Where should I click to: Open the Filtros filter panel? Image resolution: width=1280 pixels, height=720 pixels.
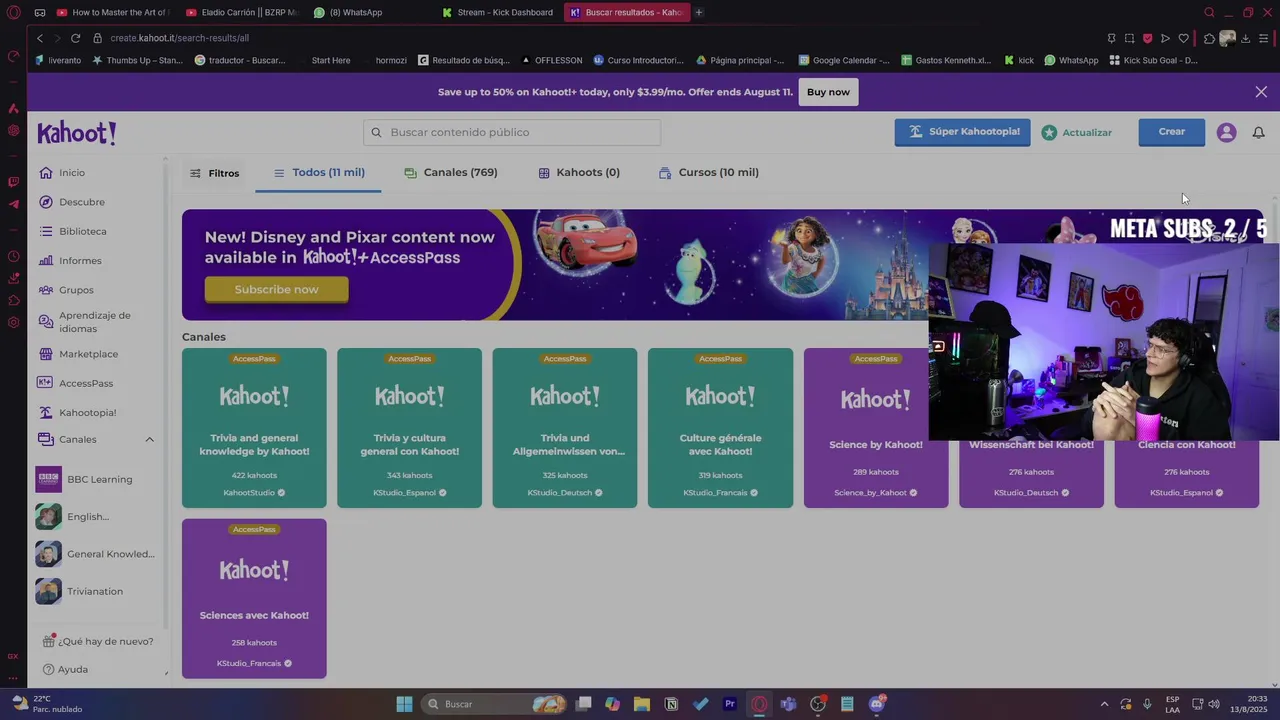(x=214, y=173)
